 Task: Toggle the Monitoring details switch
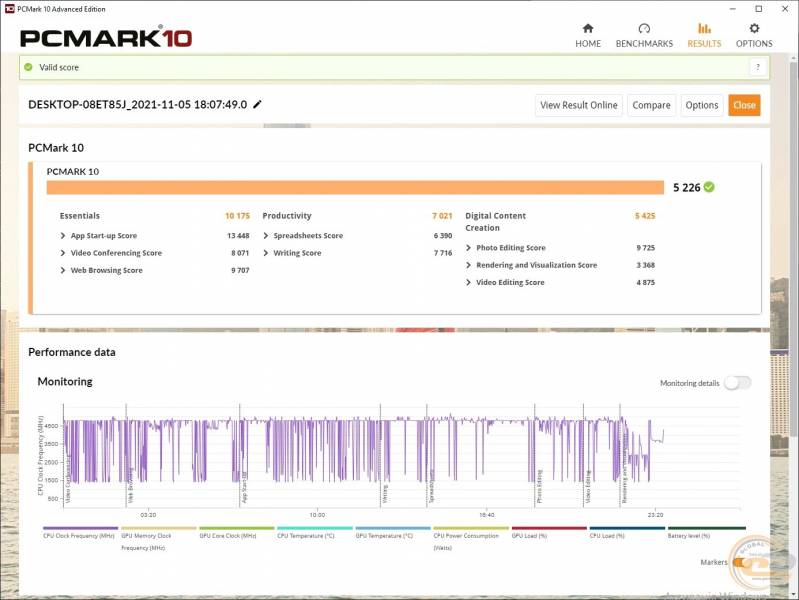point(737,383)
